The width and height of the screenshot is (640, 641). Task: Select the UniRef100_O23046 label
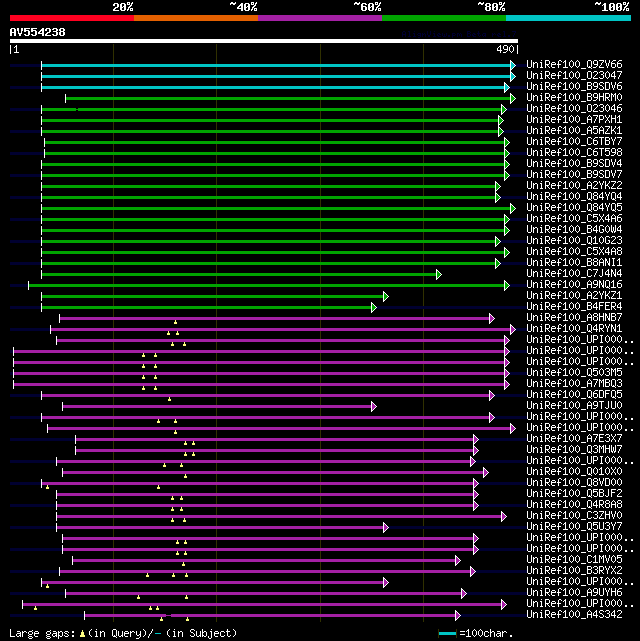click(x=574, y=108)
